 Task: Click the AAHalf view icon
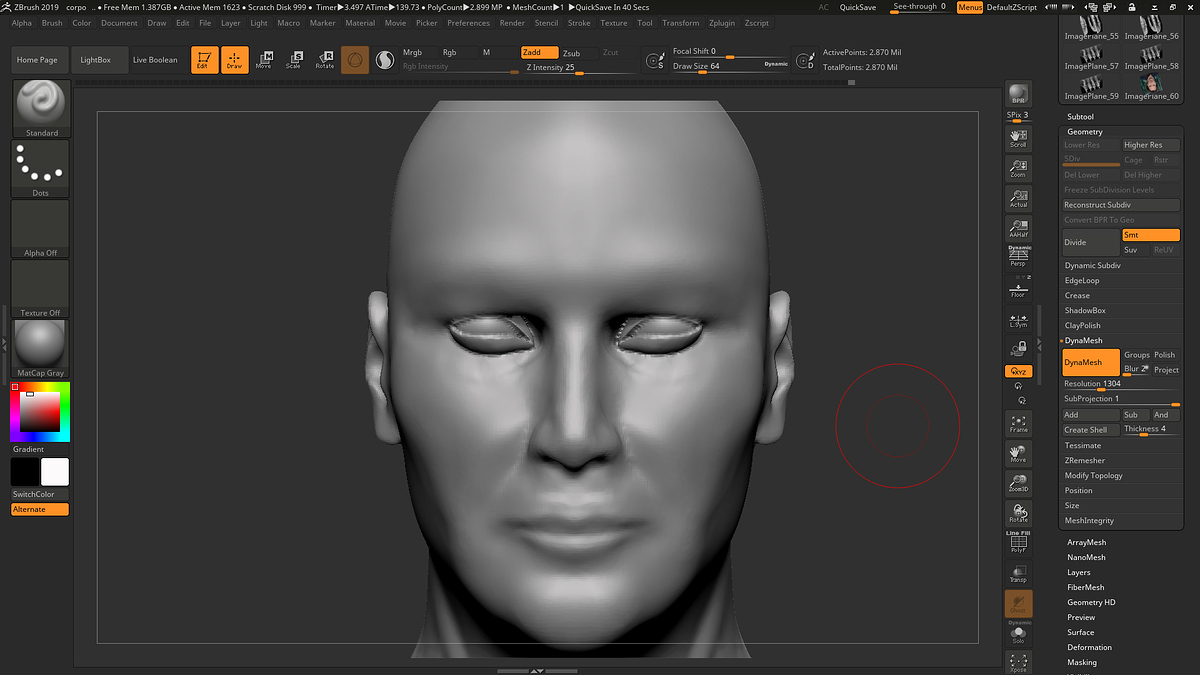1018,229
